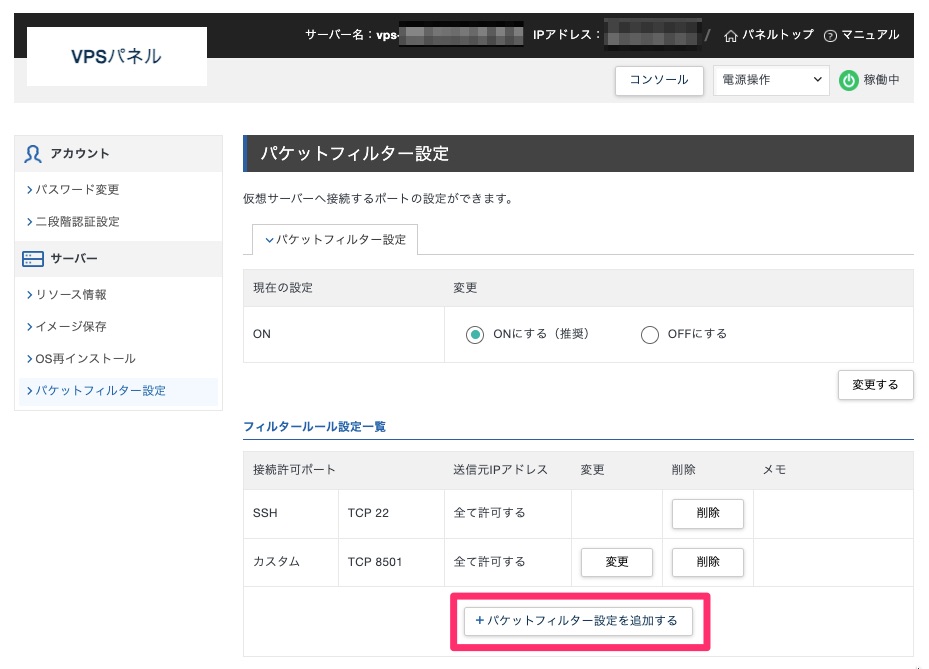Delete the SSH TCP 22 rule
The image size is (929, 669).
708,513
